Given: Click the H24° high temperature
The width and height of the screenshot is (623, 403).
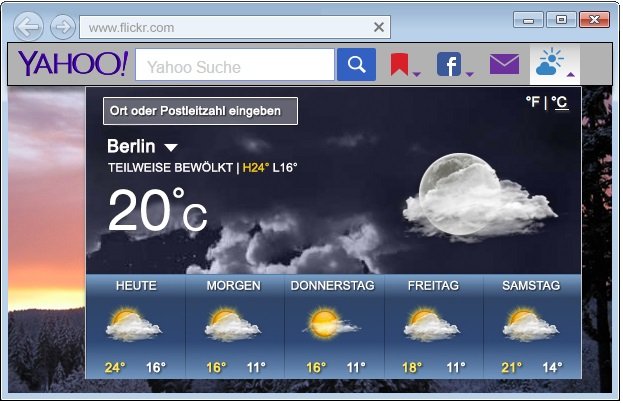Looking at the screenshot, I should 255,168.
